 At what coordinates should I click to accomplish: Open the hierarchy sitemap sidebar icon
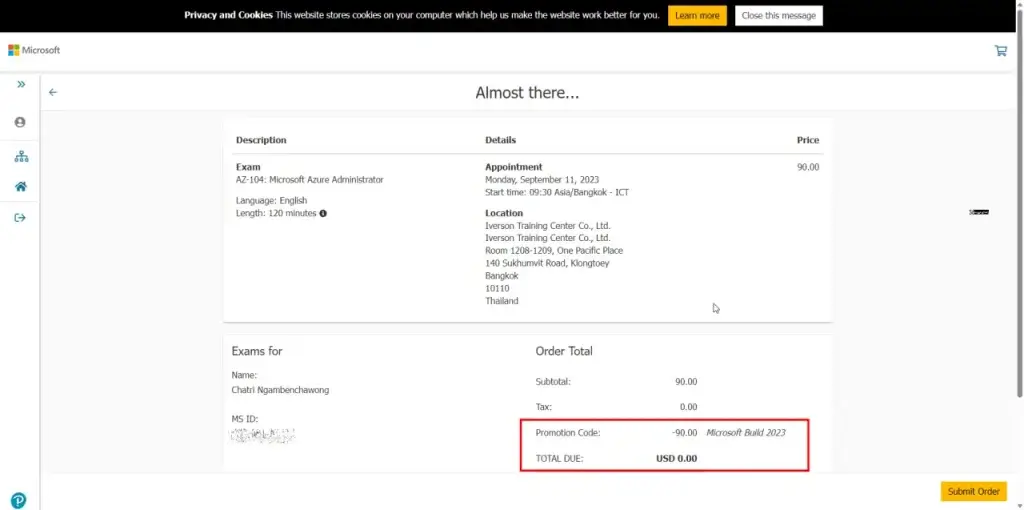pyautogui.click(x=21, y=157)
